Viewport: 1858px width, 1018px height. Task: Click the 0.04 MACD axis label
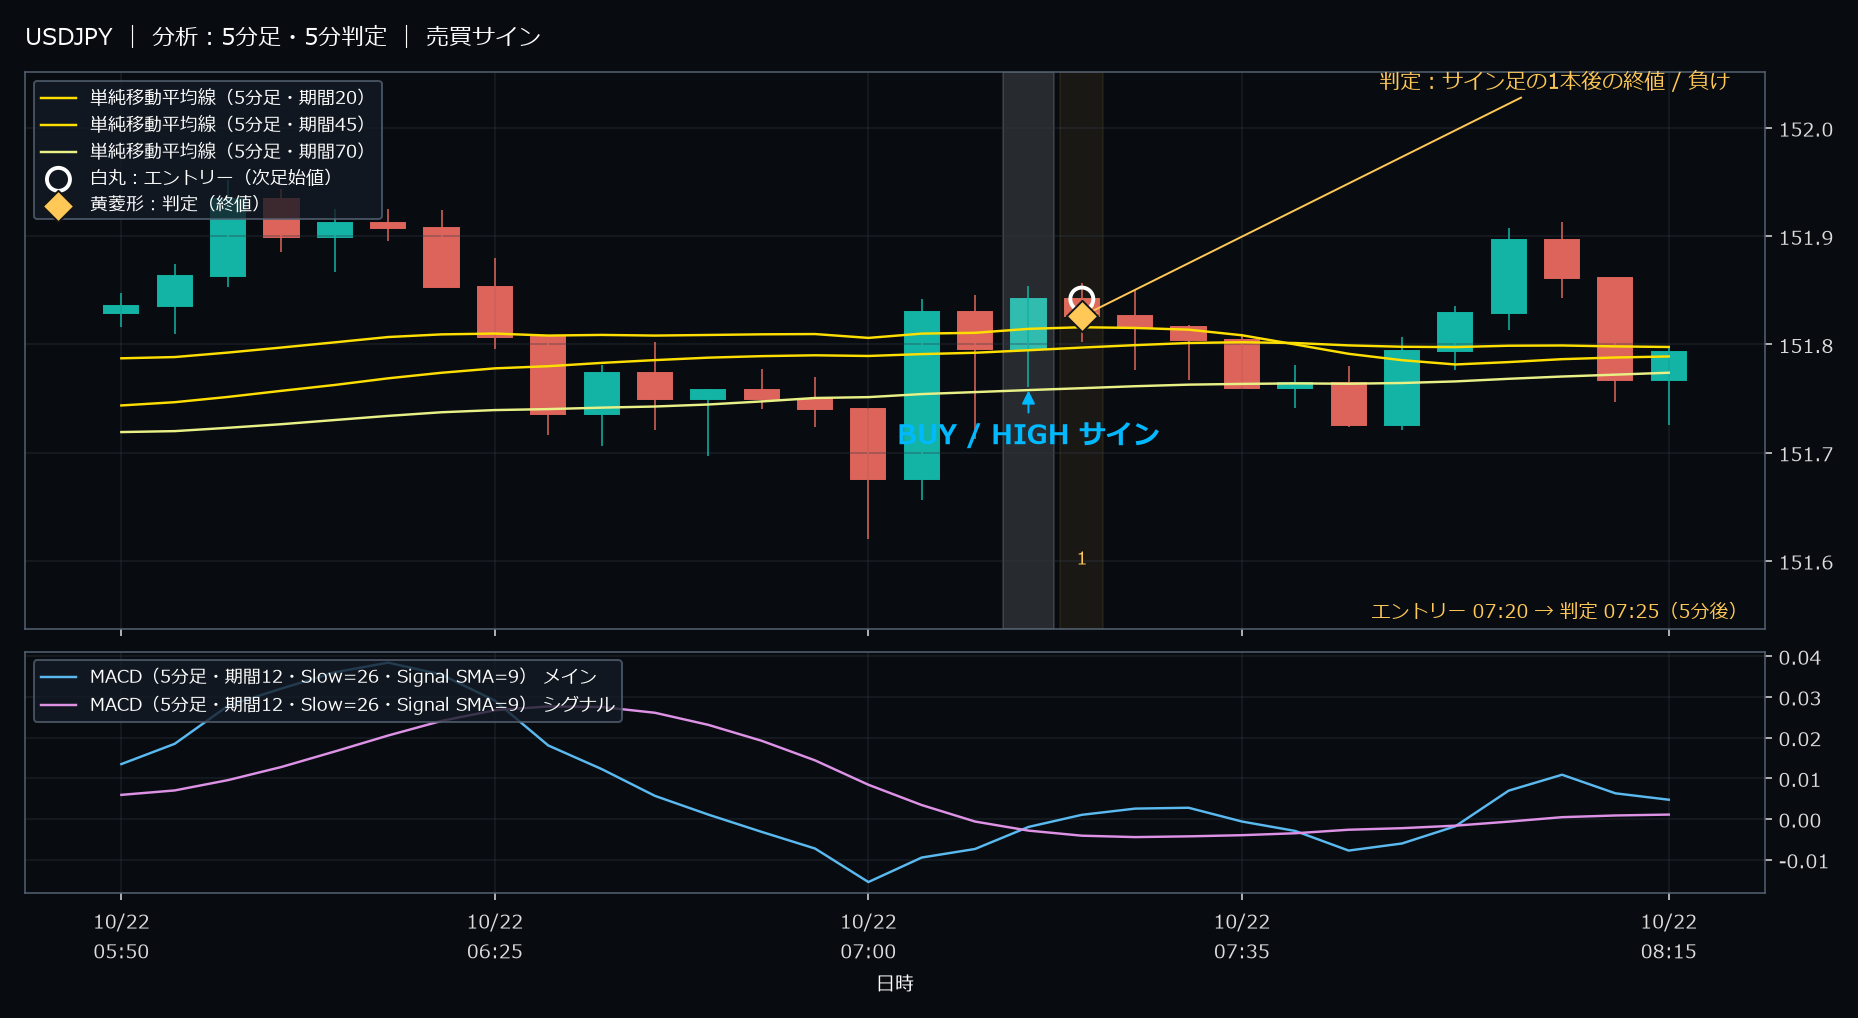coord(1799,658)
